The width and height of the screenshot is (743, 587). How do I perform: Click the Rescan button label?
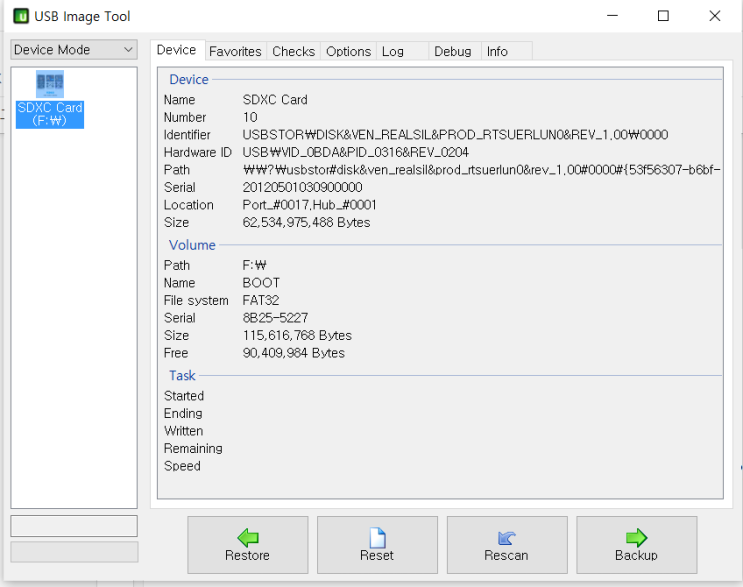(x=506, y=555)
